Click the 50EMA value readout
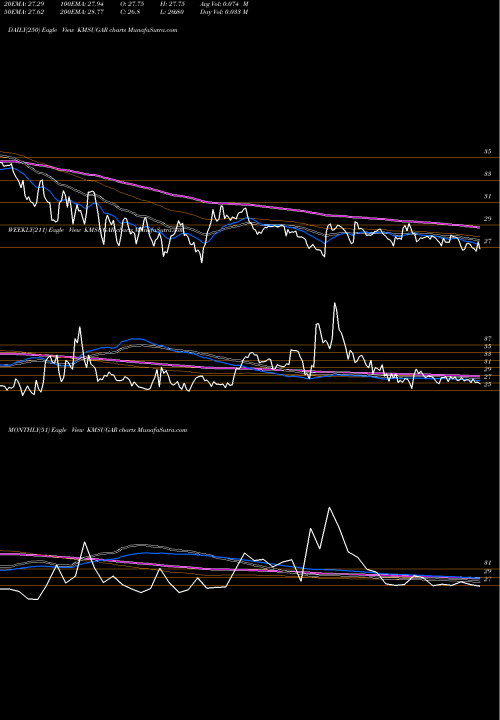The height and width of the screenshot is (720, 500). coord(24,12)
